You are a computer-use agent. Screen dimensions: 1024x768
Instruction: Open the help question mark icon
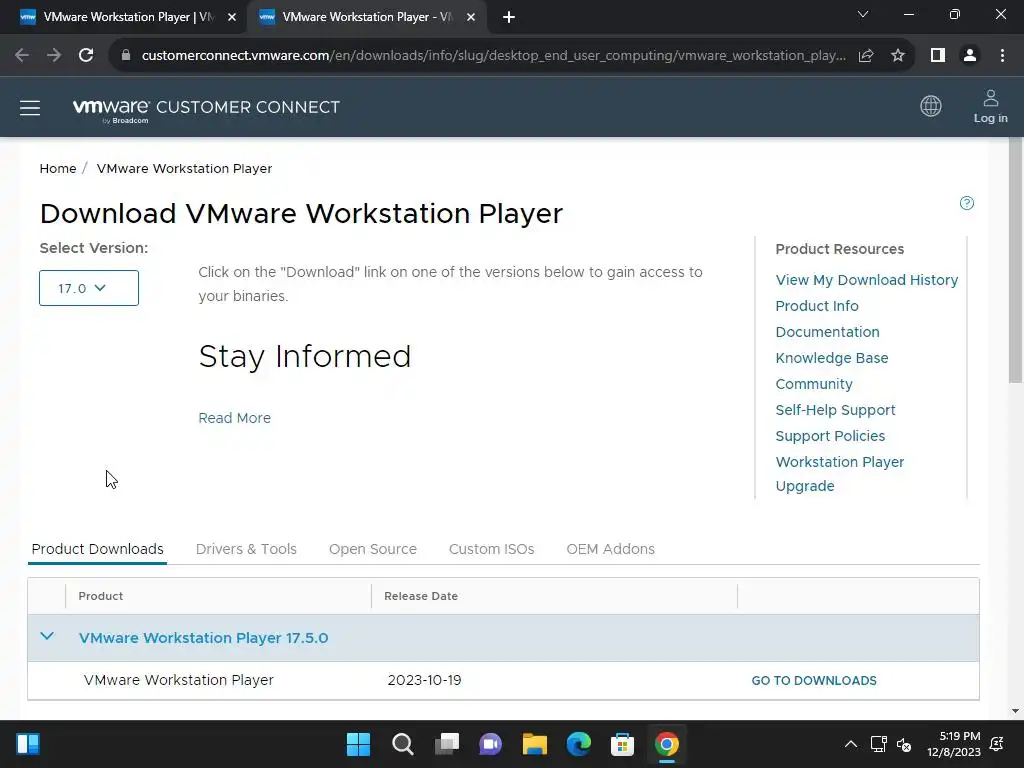[967, 203]
